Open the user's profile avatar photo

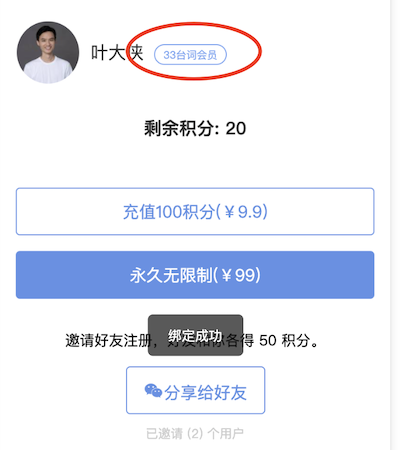[48, 52]
